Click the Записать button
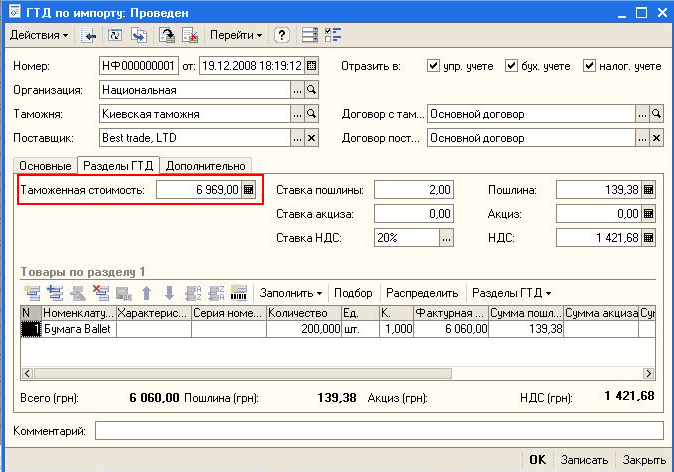Viewport: 674px width, 472px height. tap(584, 460)
